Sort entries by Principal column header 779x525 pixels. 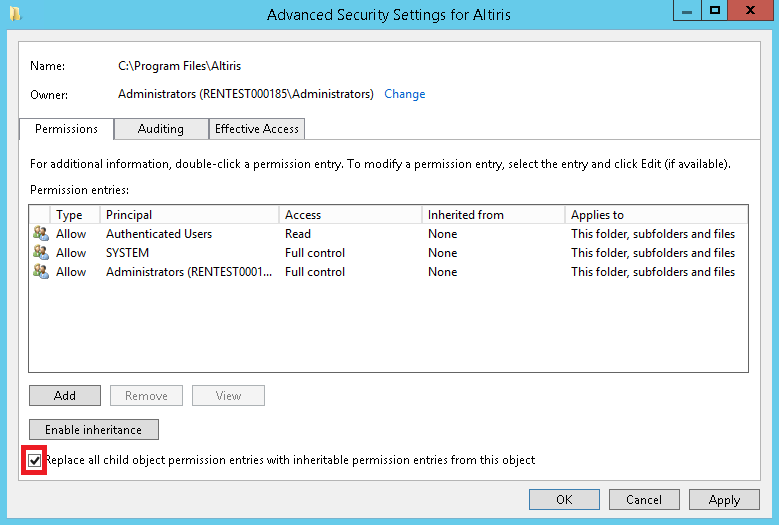(x=190, y=215)
